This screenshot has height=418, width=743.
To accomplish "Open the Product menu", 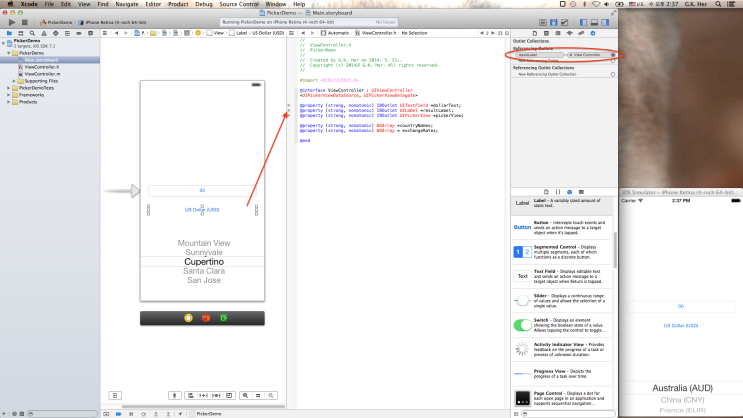I will point(178,4).
